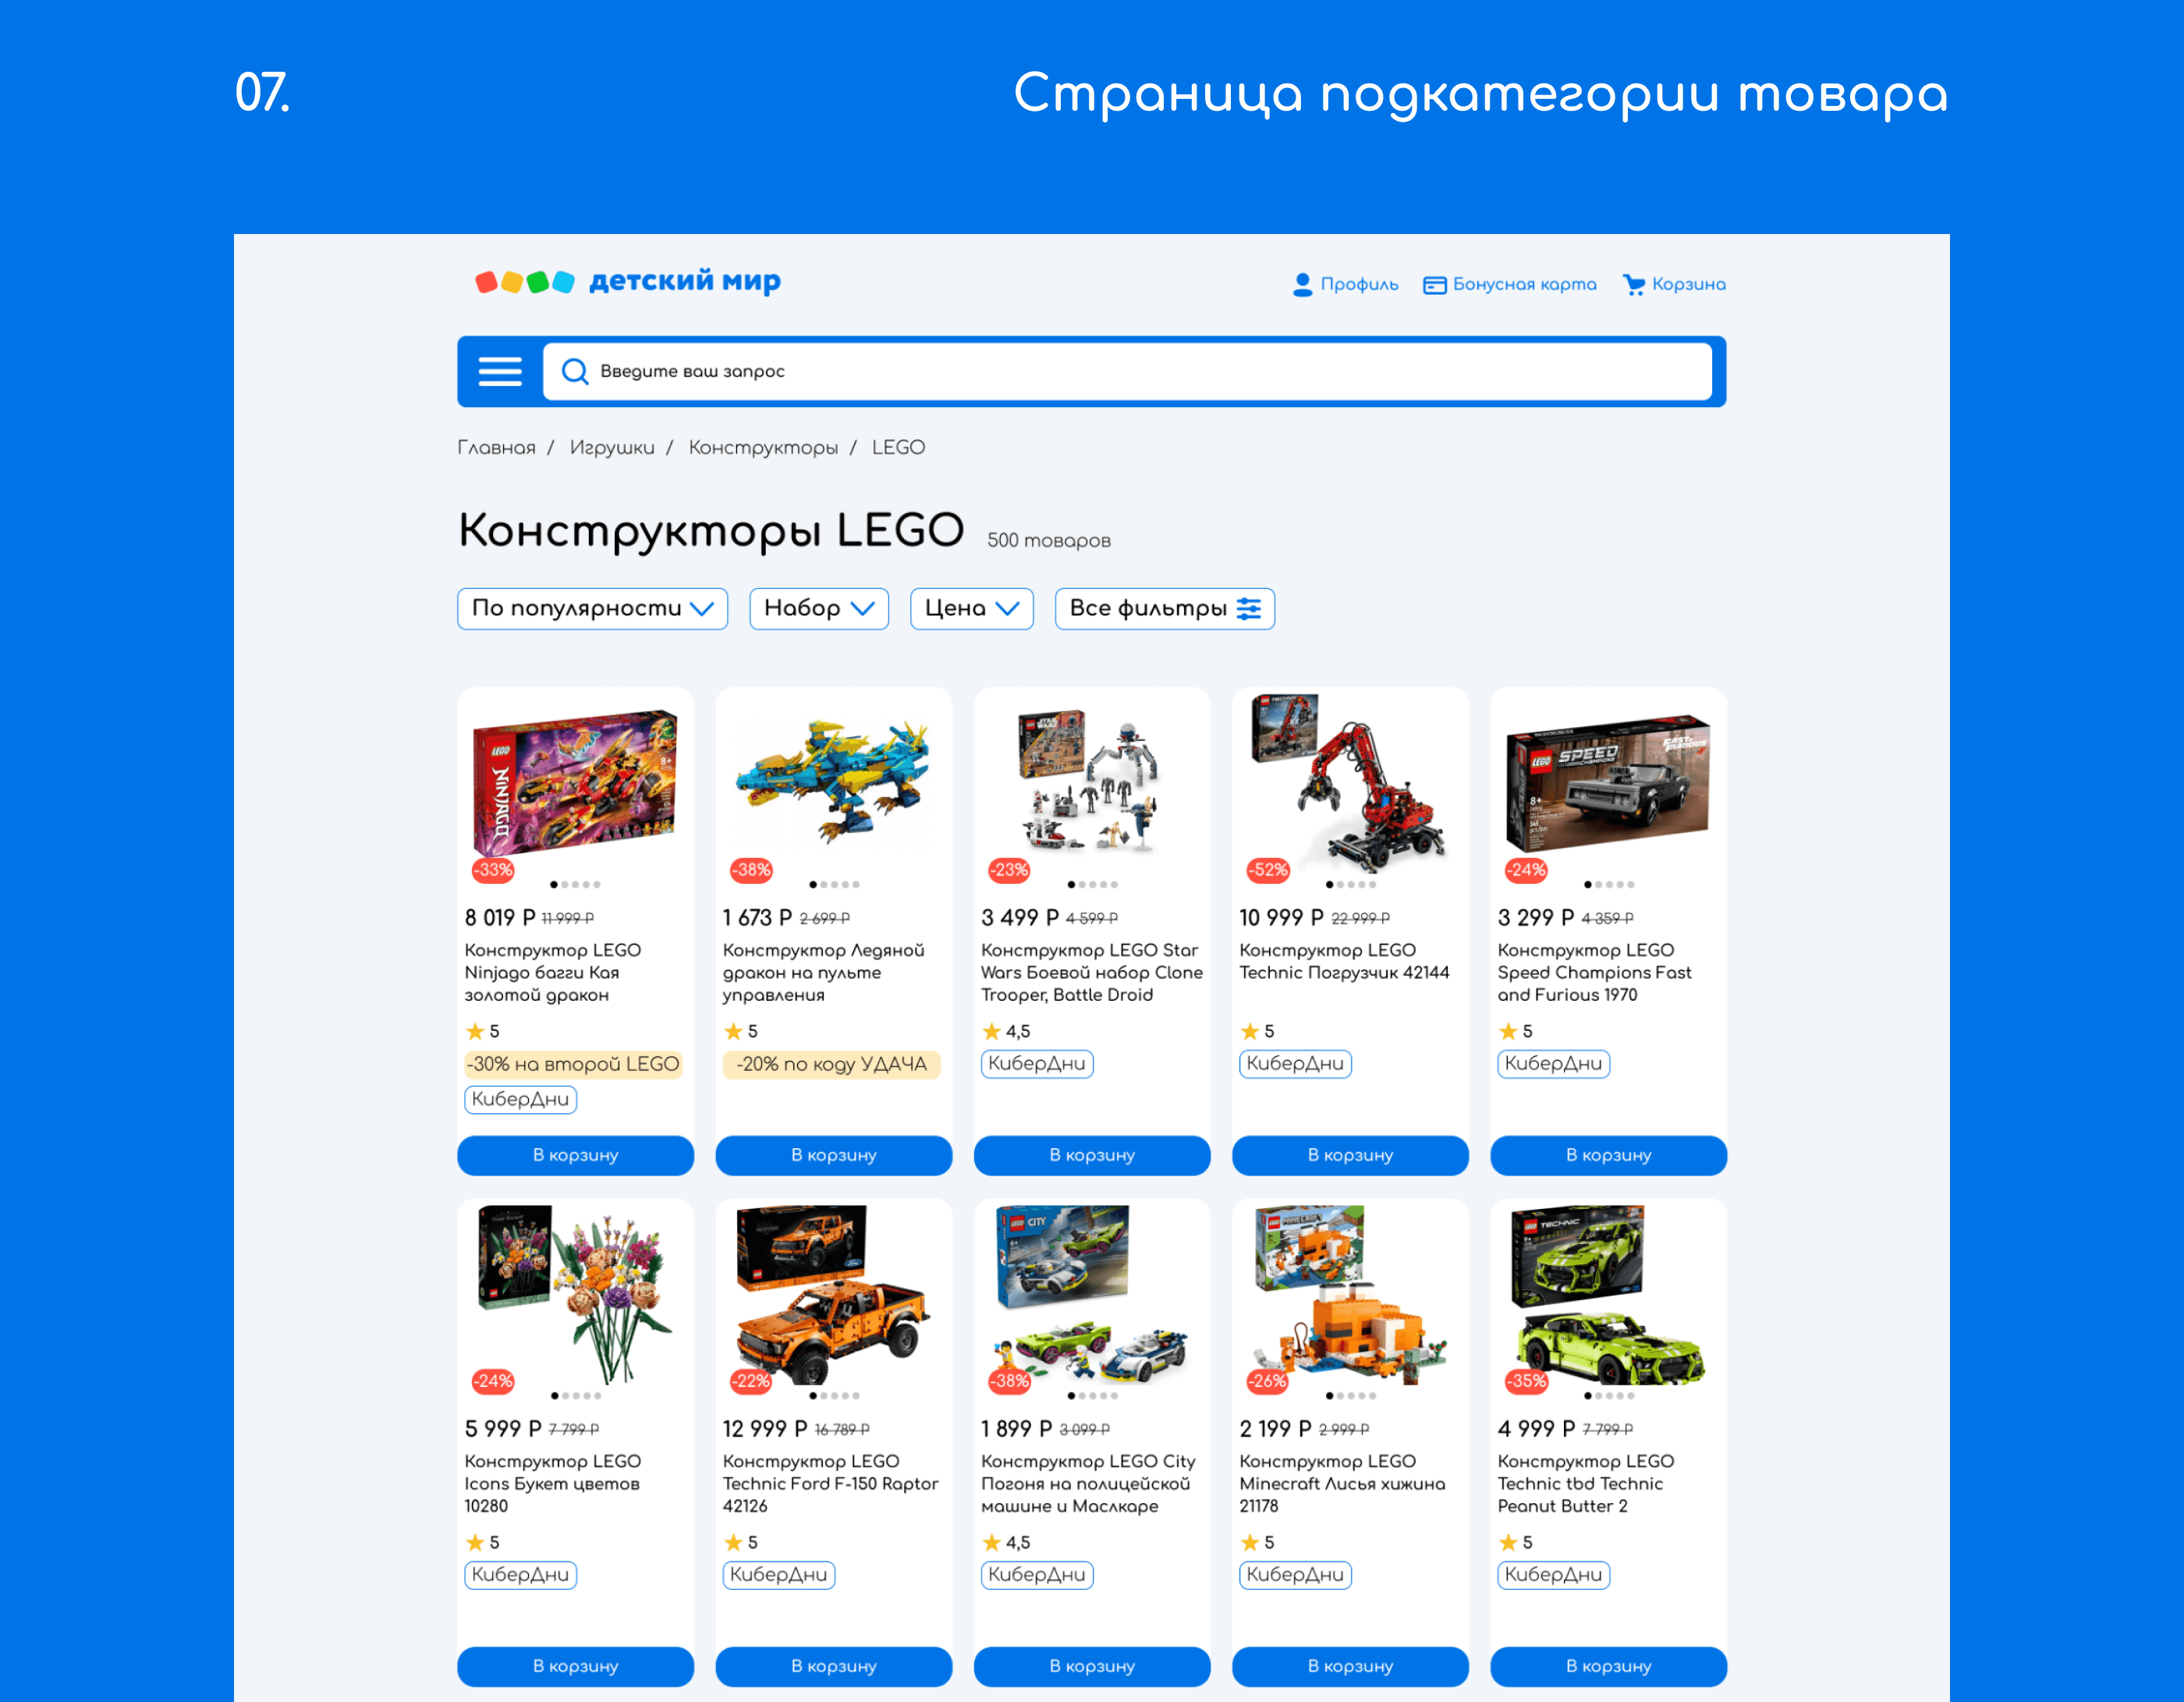Open Конструктор LEGO Minecraft Лисья хижина title
The height and width of the screenshot is (1702, 2184).
pyautogui.click(x=1342, y=1484)
